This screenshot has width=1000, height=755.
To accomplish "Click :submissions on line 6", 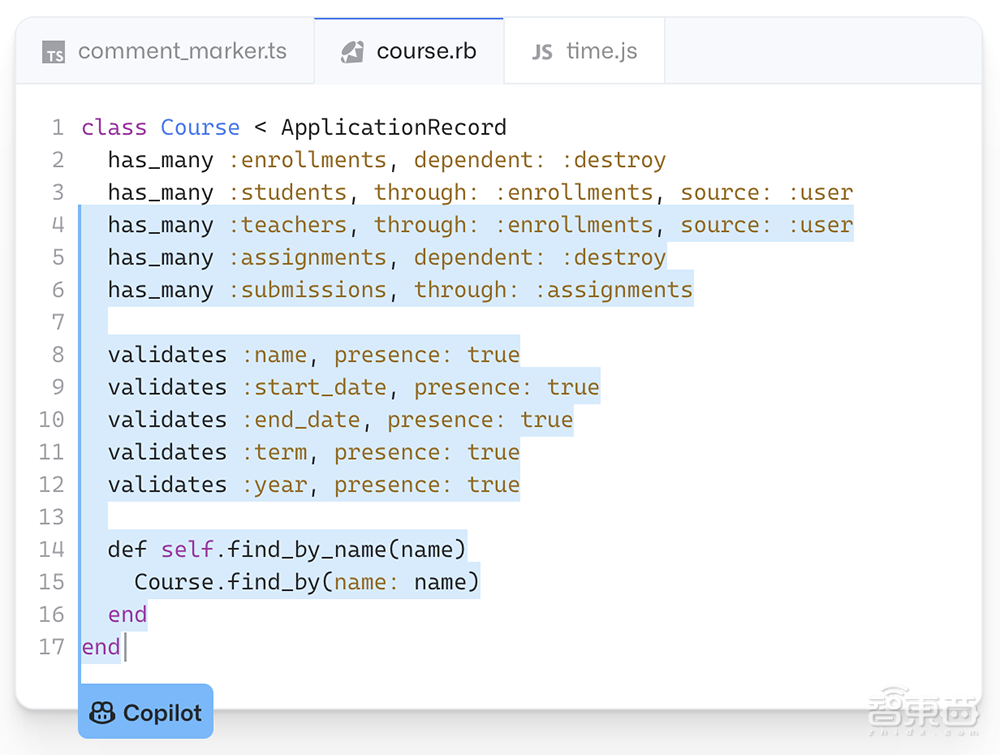I will pos(307,290).
